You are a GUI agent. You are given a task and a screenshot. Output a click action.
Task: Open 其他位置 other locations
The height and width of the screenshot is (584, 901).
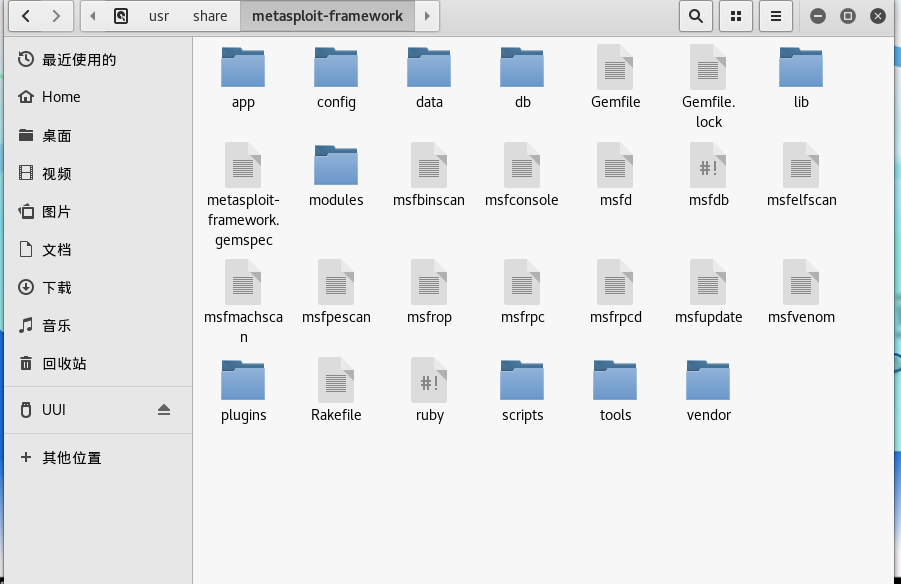tap(98, 458)
